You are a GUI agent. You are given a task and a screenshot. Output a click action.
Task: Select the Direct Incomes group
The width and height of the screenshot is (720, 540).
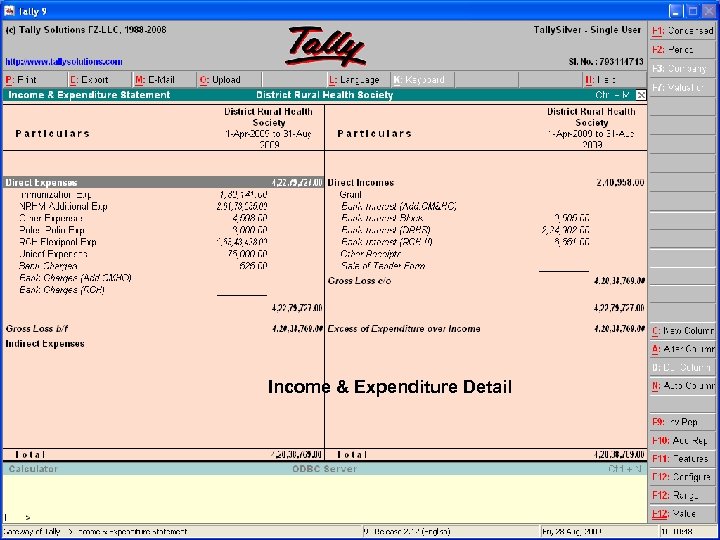pyautogui.click(x=486, y=183)
